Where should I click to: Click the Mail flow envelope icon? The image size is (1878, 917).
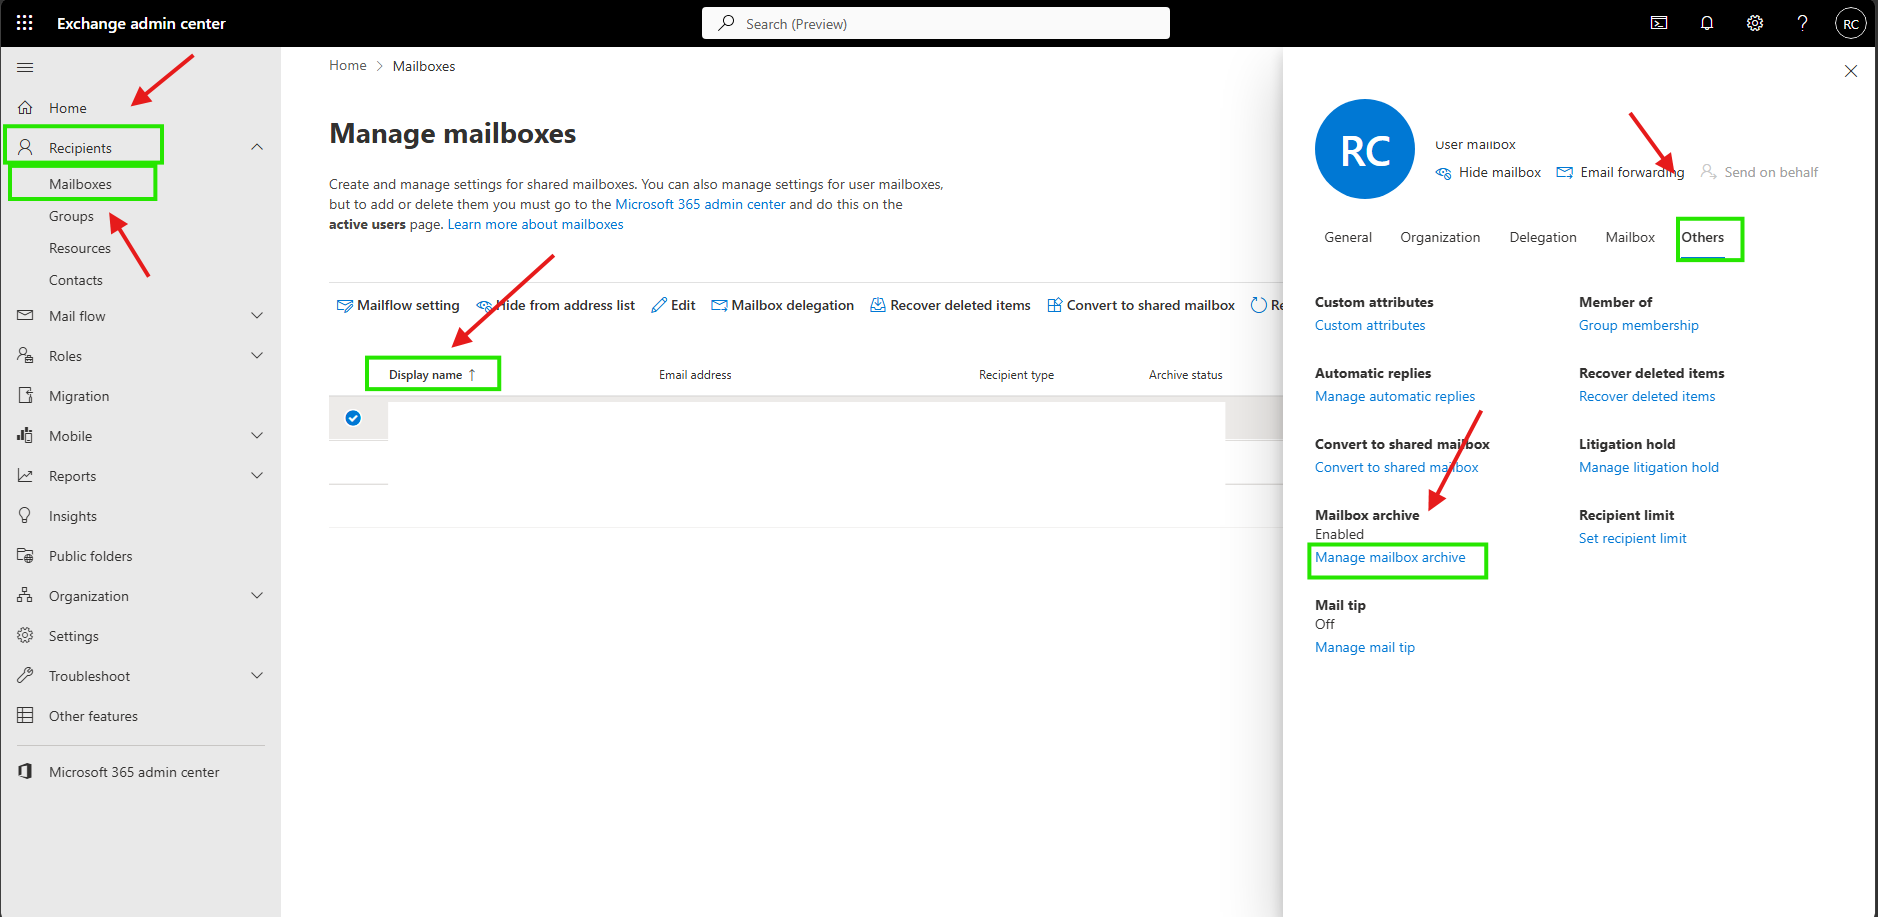pos(26,316)
